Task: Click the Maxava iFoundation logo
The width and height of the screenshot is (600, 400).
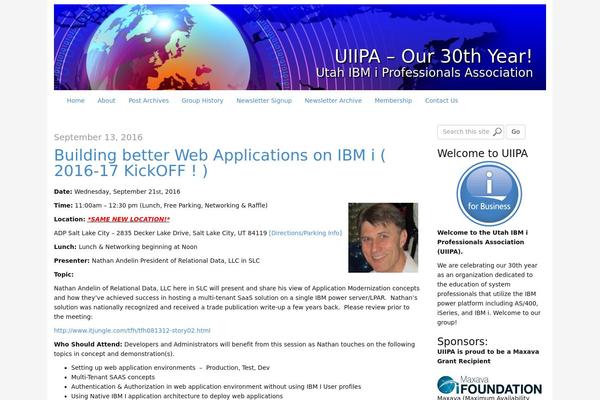Action: coord(489,385)
